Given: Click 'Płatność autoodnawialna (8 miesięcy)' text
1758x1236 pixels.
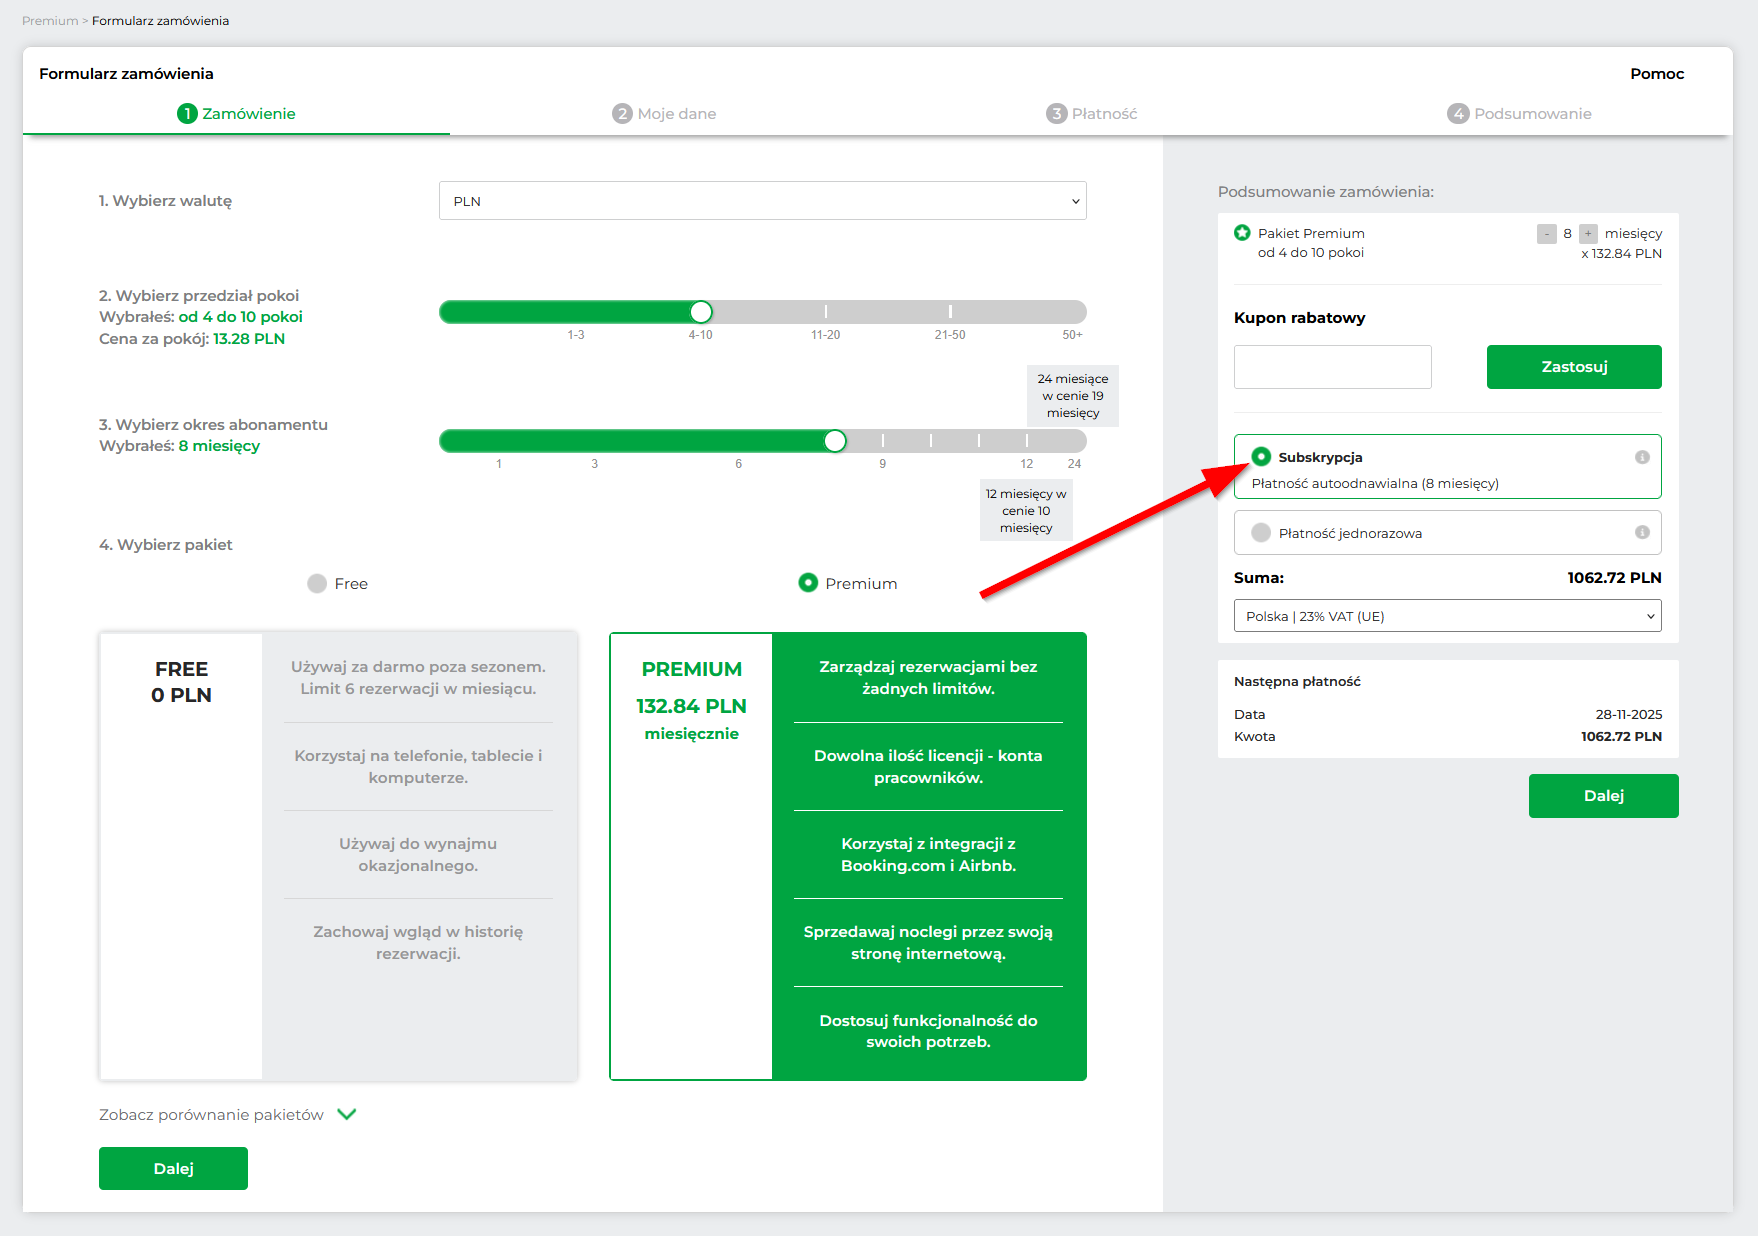Looking at the screenshot, I should (1375, 484).
